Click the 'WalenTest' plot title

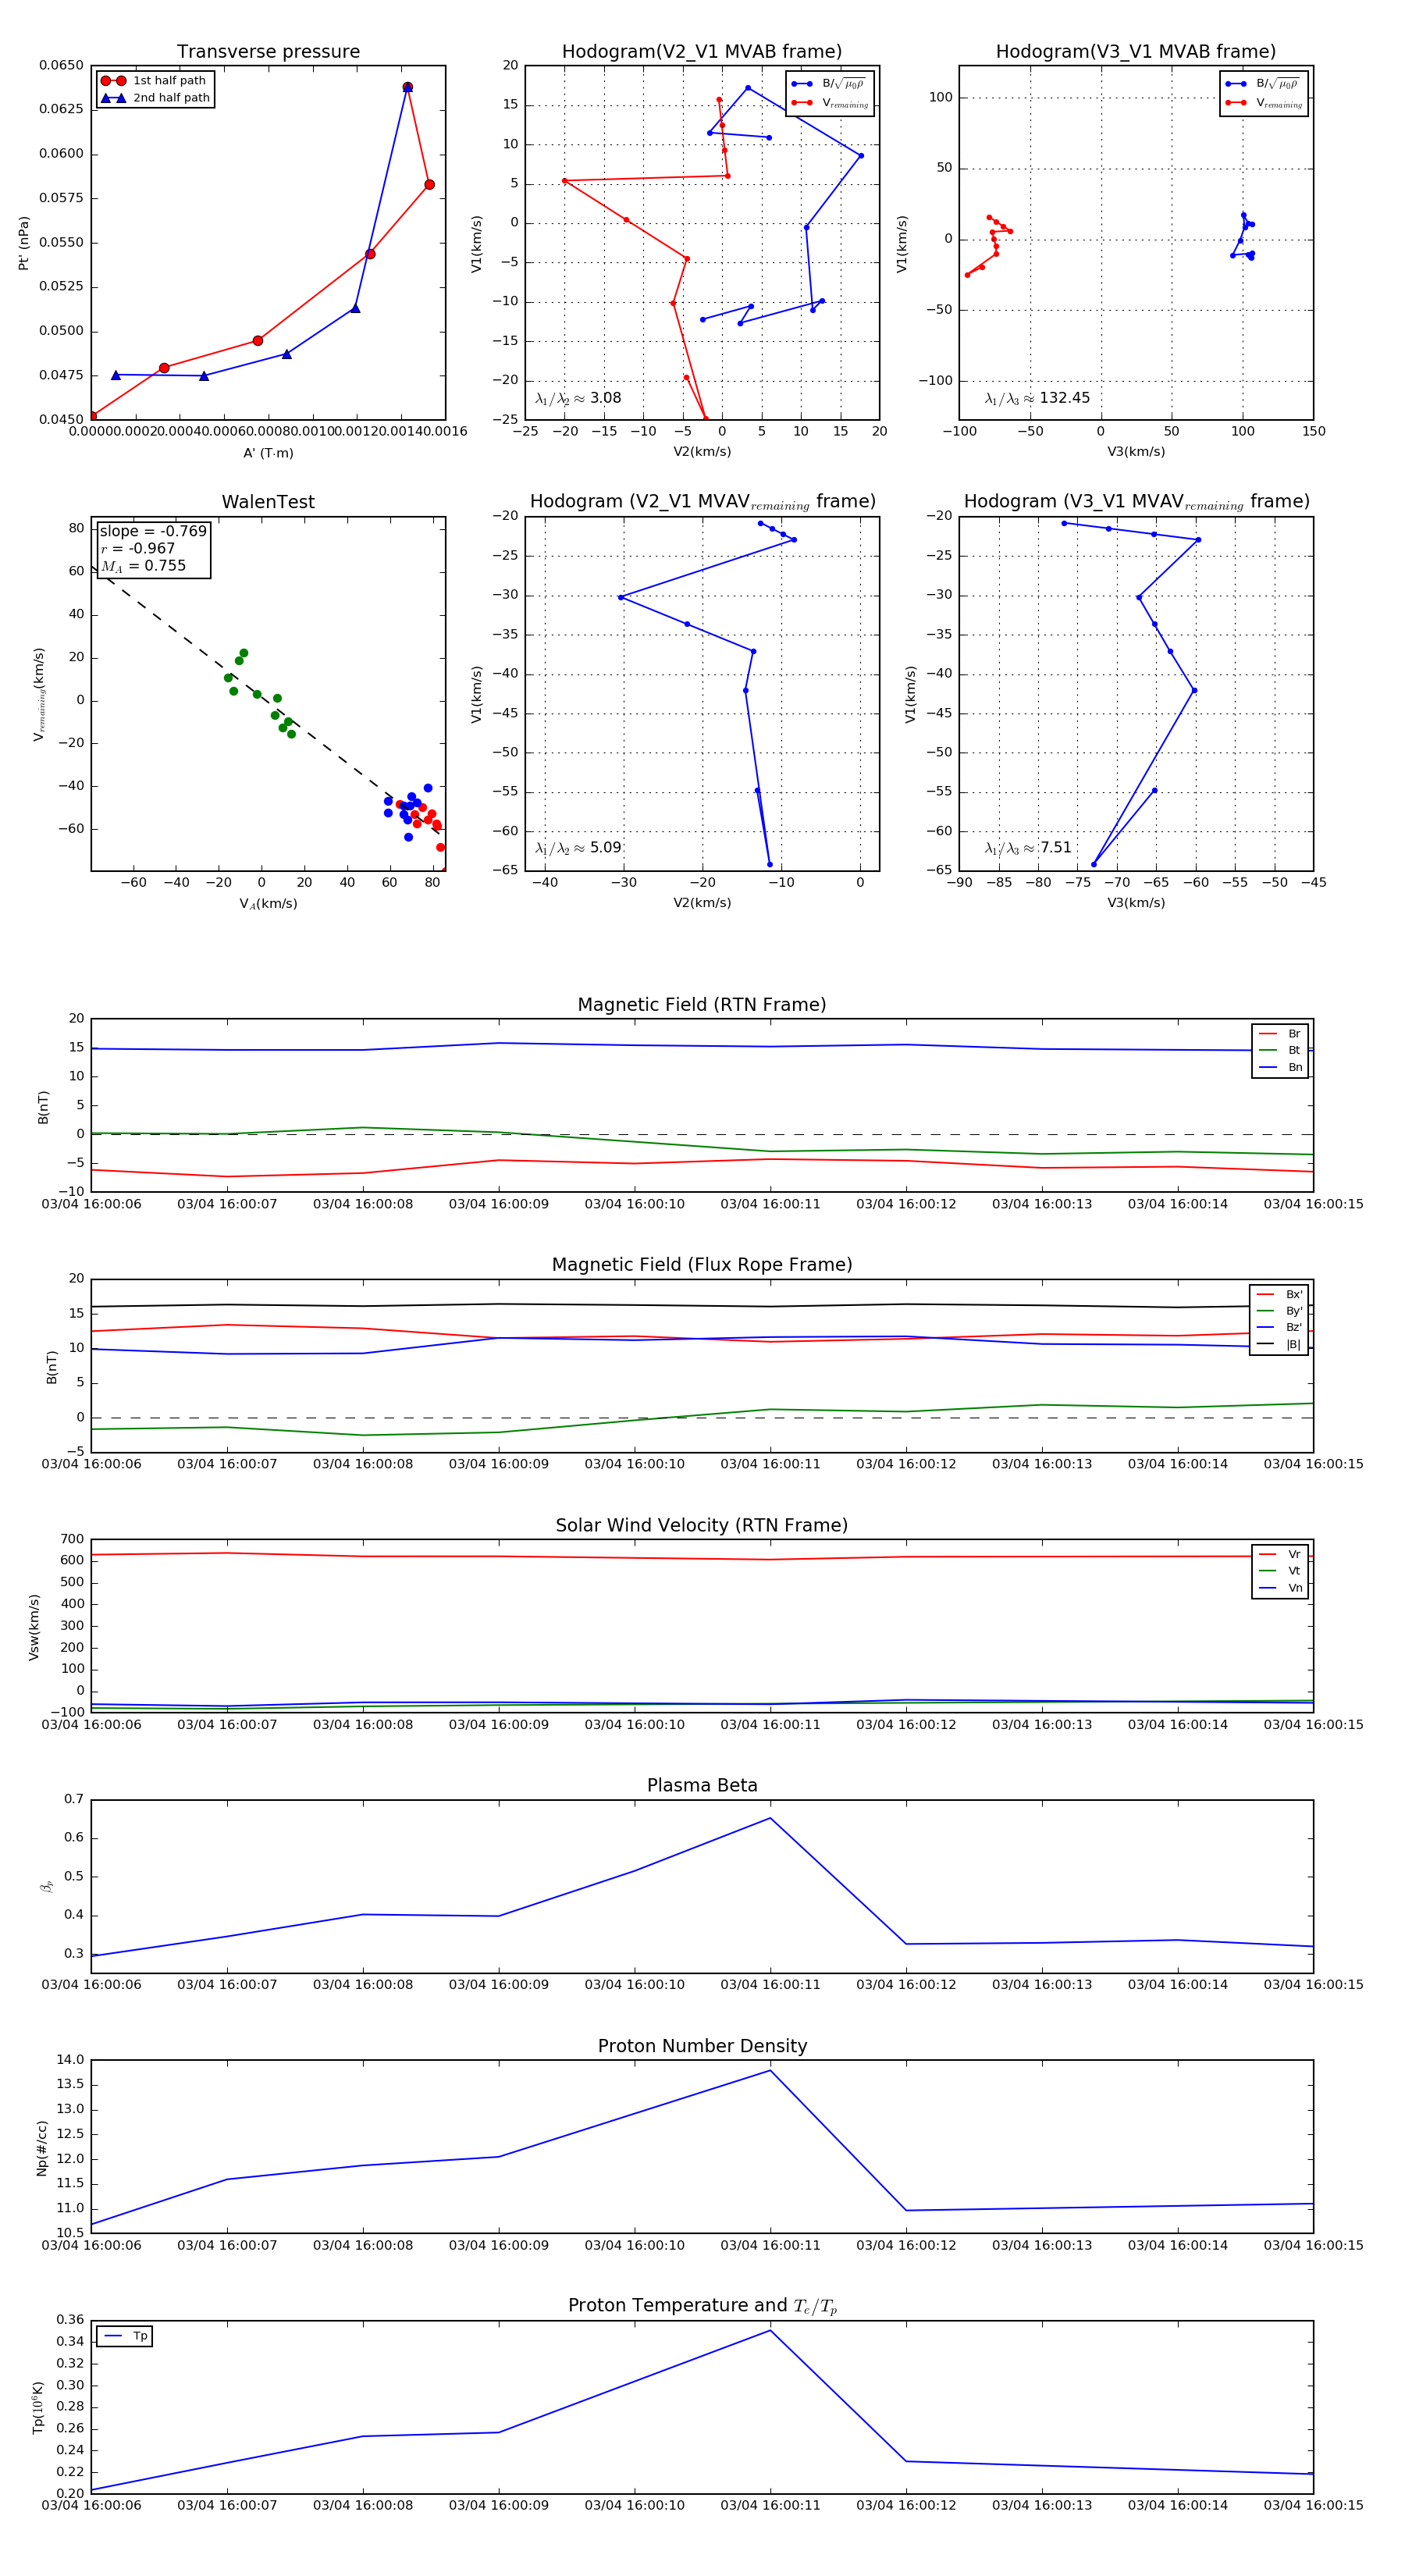pyautogui.click(x=268, y=502)
